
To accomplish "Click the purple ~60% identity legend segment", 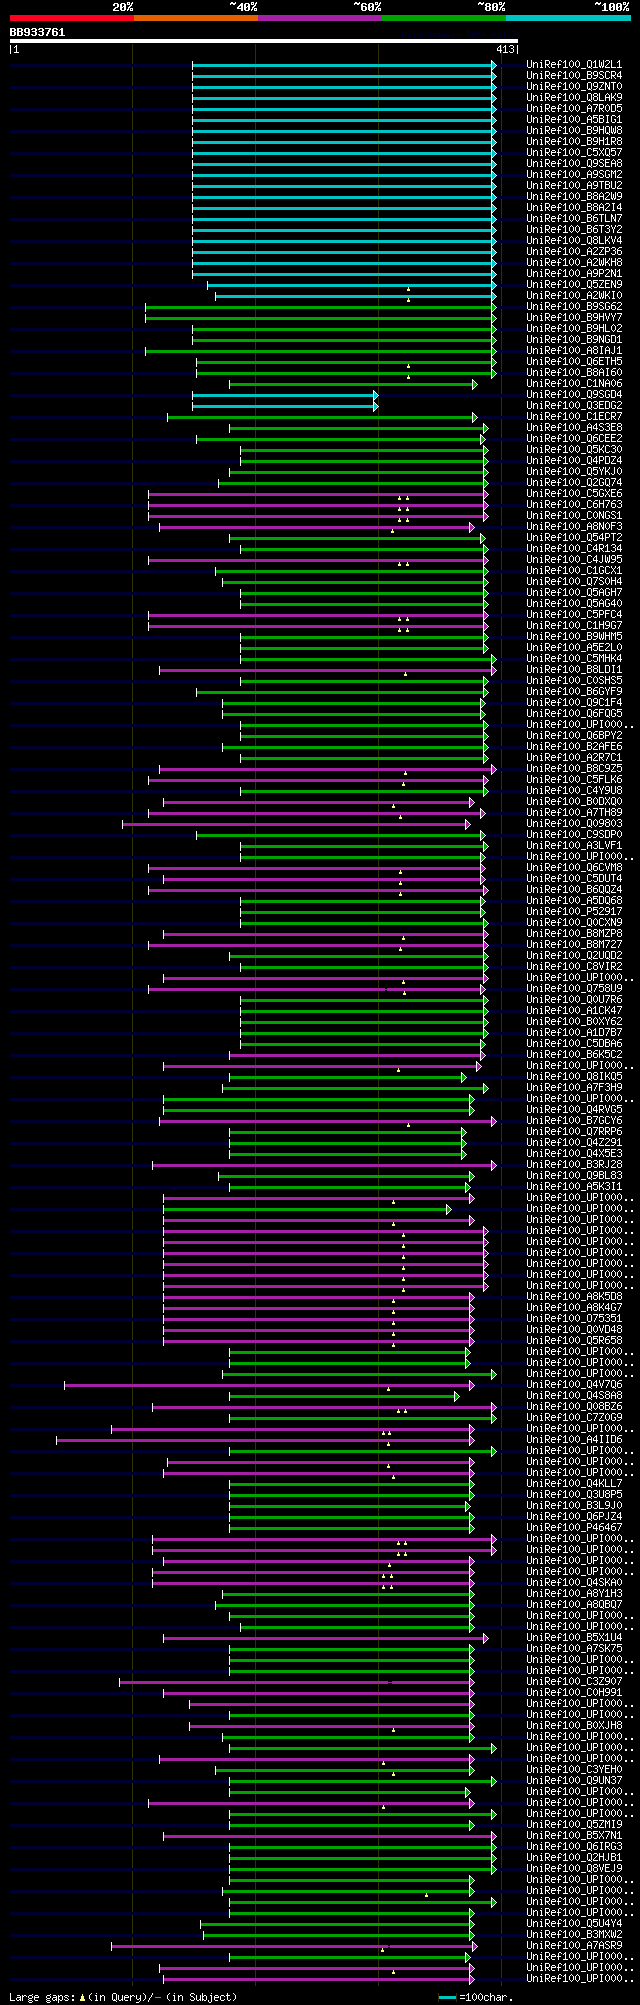I will 320,18.
